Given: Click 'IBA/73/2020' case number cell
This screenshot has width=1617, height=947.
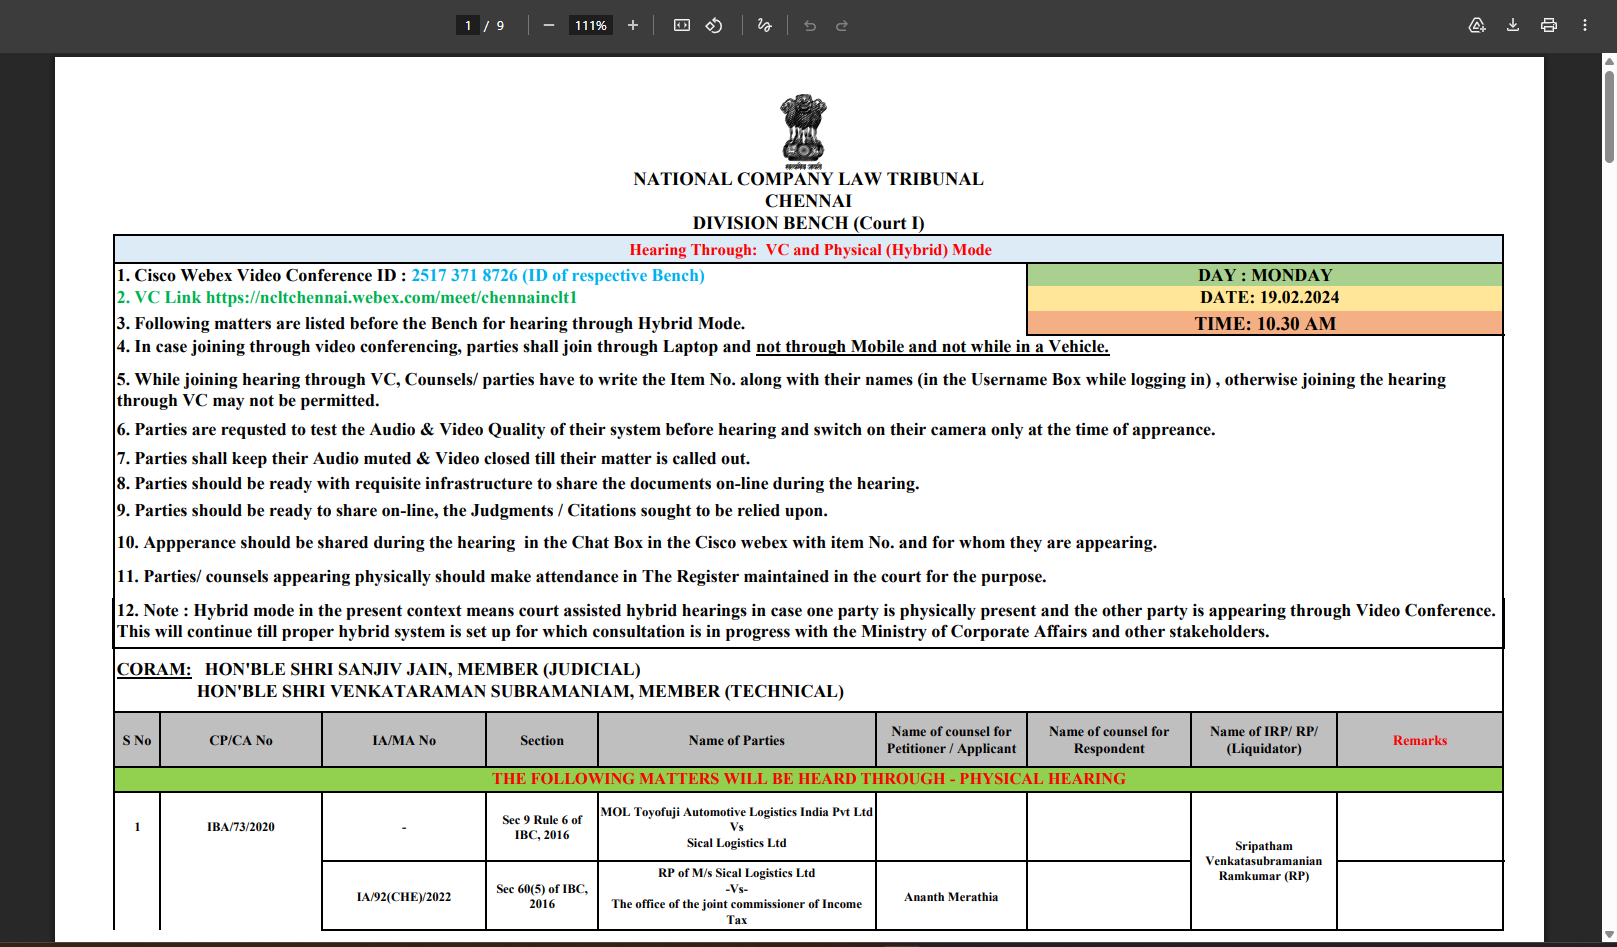Looking at the screenshot, I should pyautogui.click(x=241, y=827).
